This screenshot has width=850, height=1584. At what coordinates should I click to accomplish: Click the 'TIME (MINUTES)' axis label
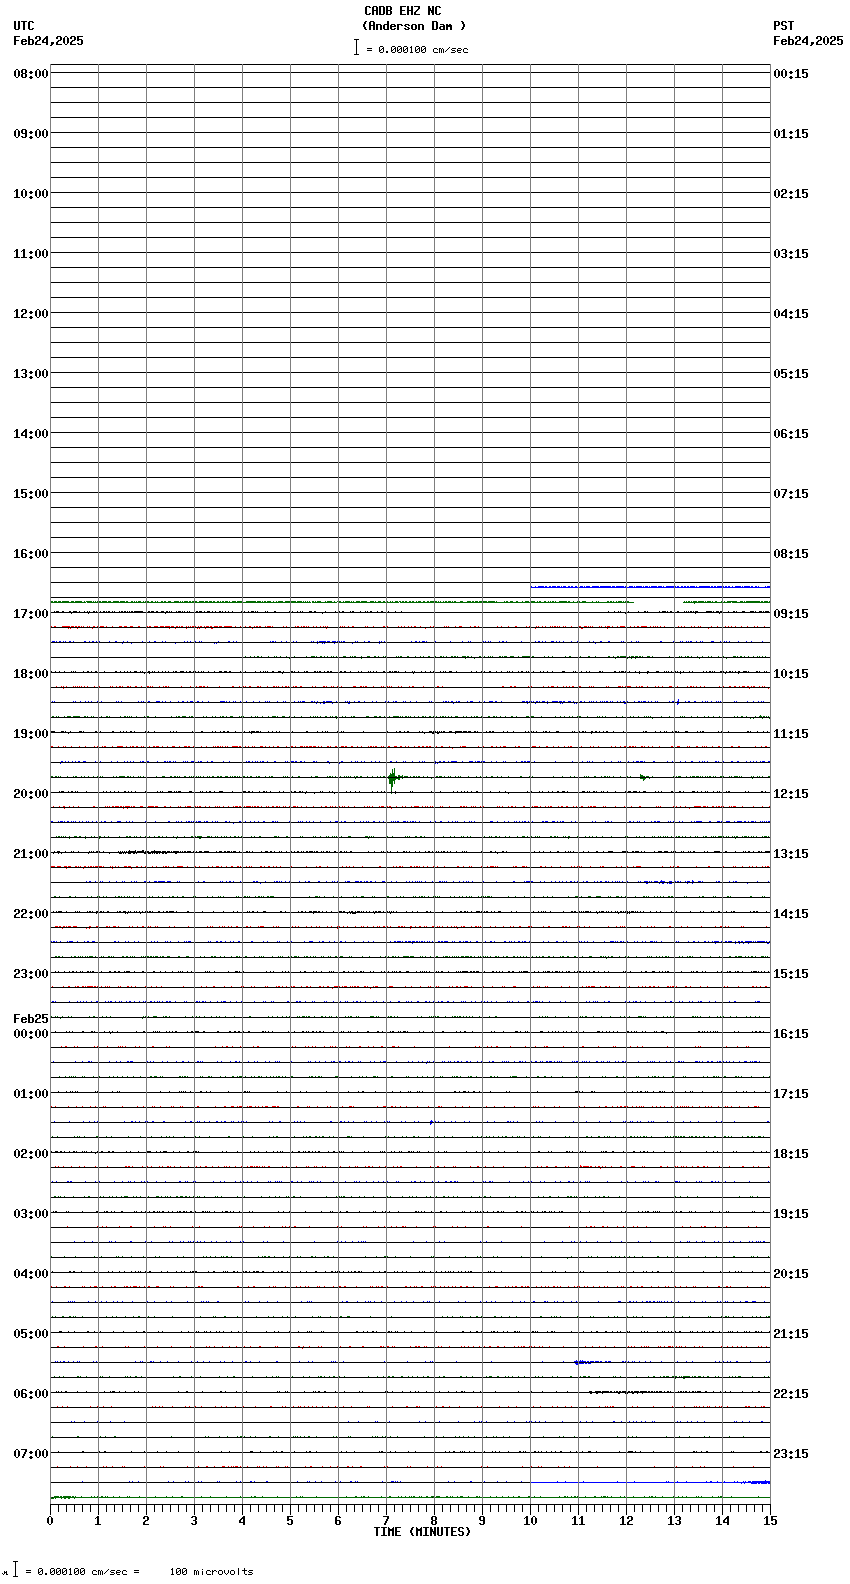(x=422, y=1532)
